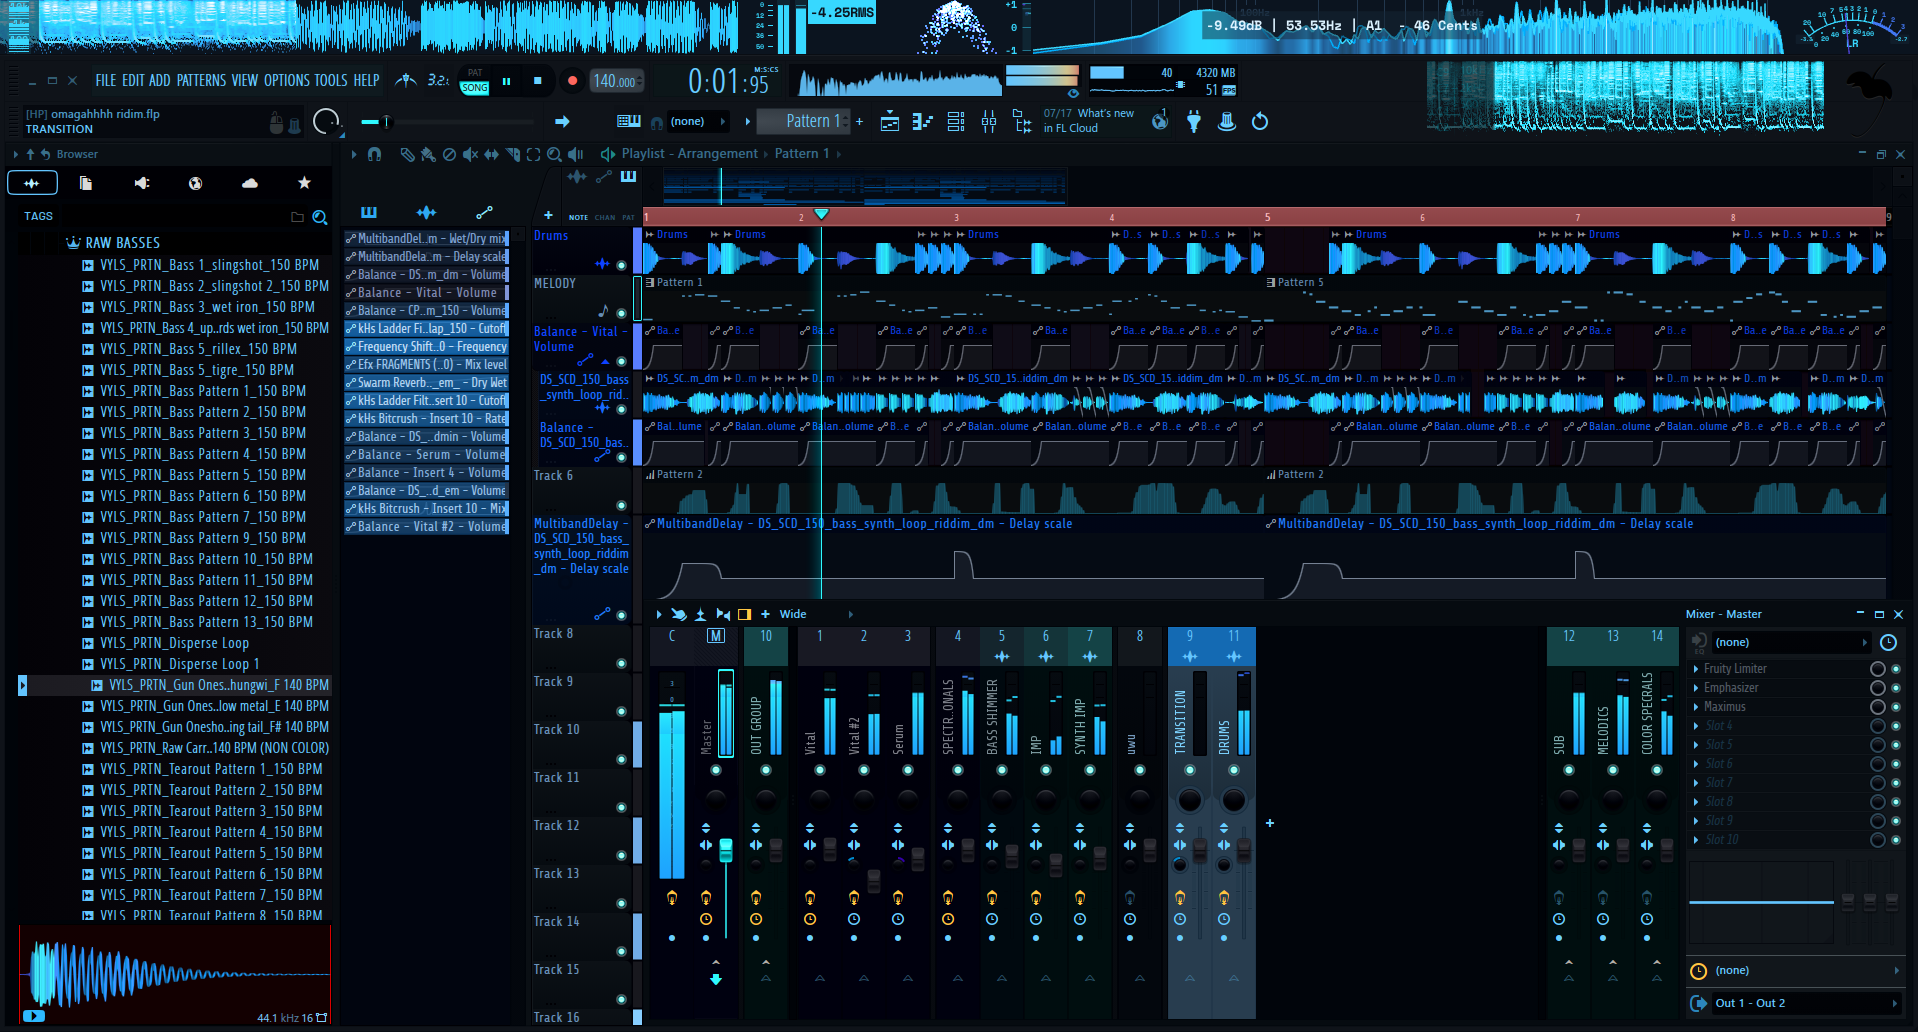Expand the Fruity Limiter slot menu arrow
This screenshot has height=1032, width=1918.
1696,669
